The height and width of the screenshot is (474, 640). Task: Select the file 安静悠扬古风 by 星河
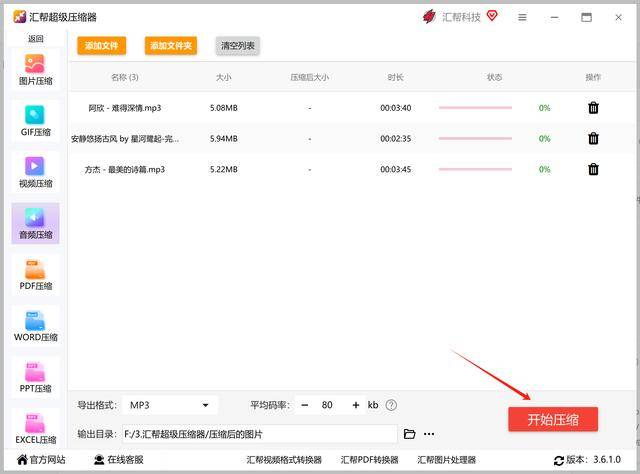125,139
